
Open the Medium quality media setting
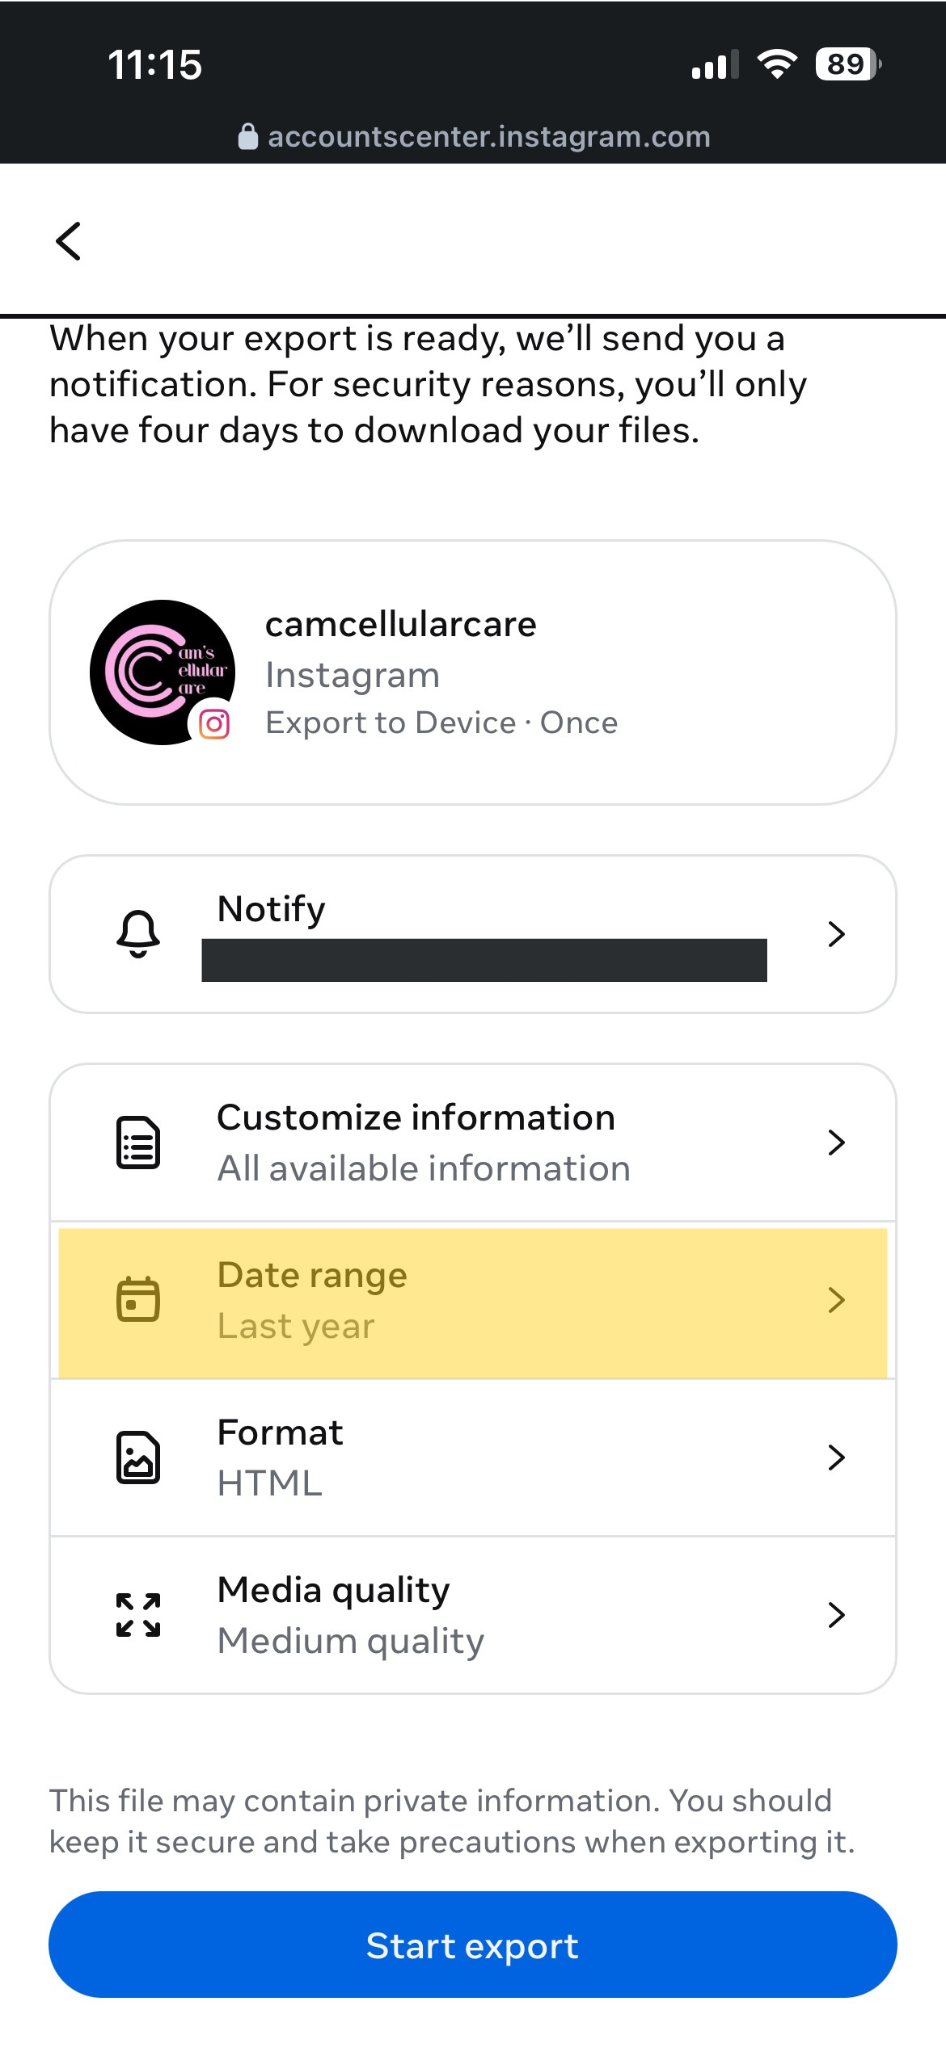[473, 1615]
